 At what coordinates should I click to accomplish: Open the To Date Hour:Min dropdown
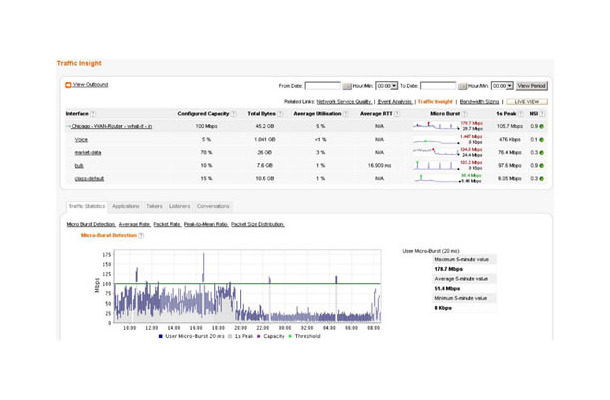click(502, 86)
